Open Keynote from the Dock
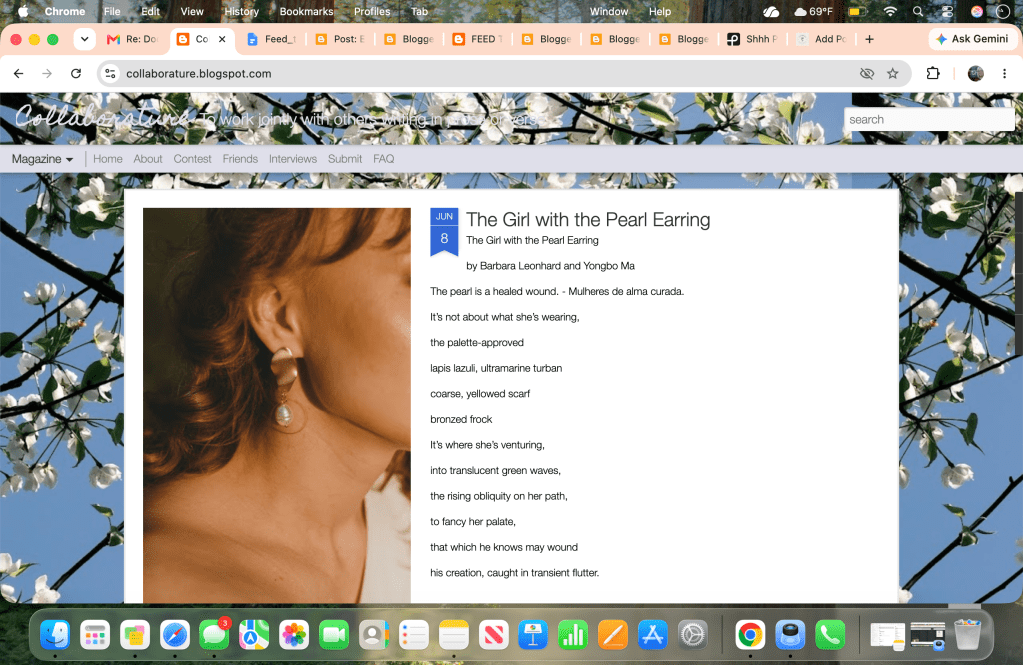Viewport: 1023px width, 665px height. pos(533,634)
